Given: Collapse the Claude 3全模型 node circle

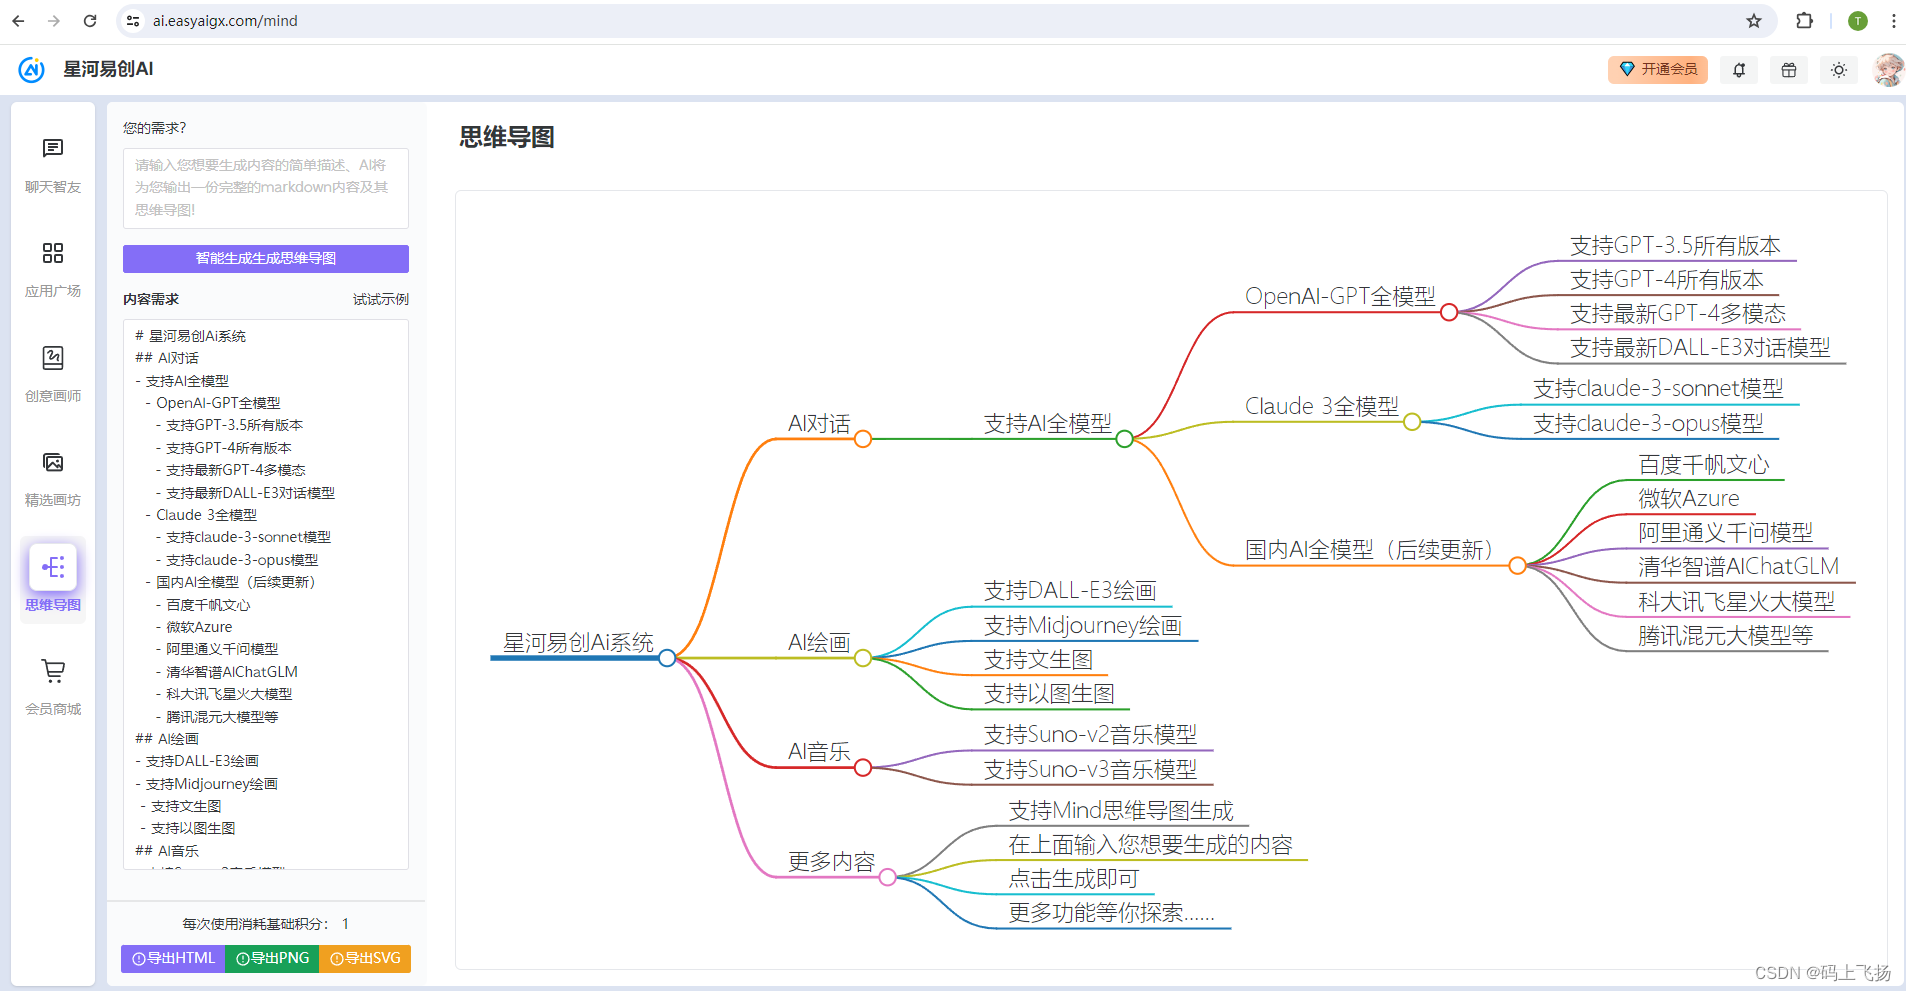Looking at the screenshot, I should click(x=1412, y=422).
